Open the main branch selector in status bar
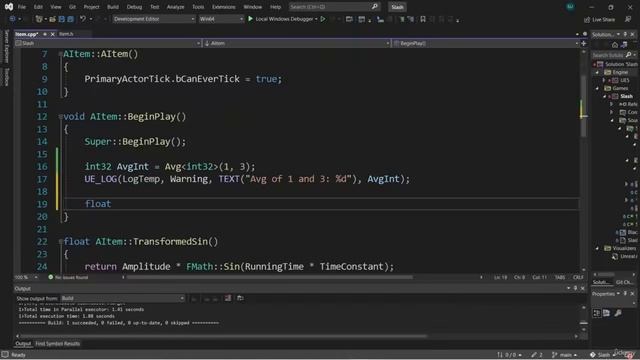Screen dimensions: 640x360 564,355
